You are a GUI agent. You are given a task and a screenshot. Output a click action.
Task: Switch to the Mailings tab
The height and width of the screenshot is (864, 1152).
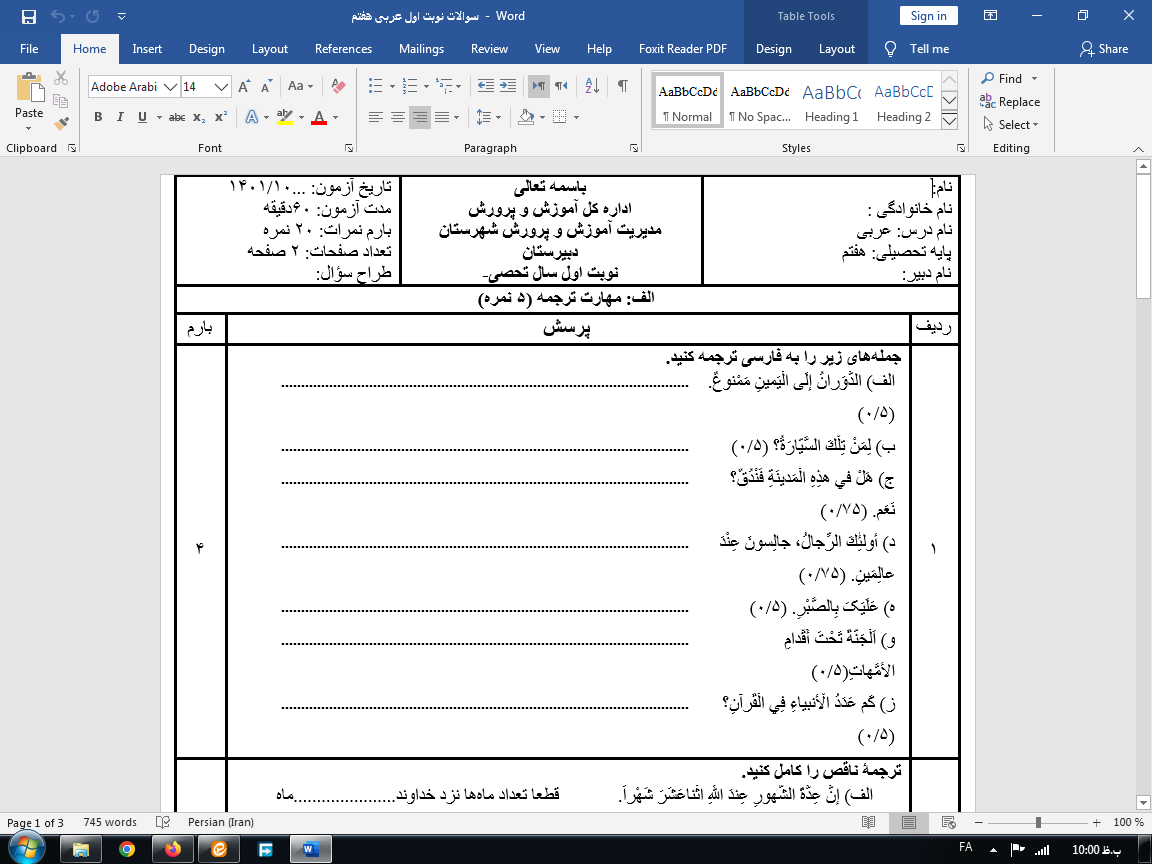pyautogui.click(x=421, y=48)
